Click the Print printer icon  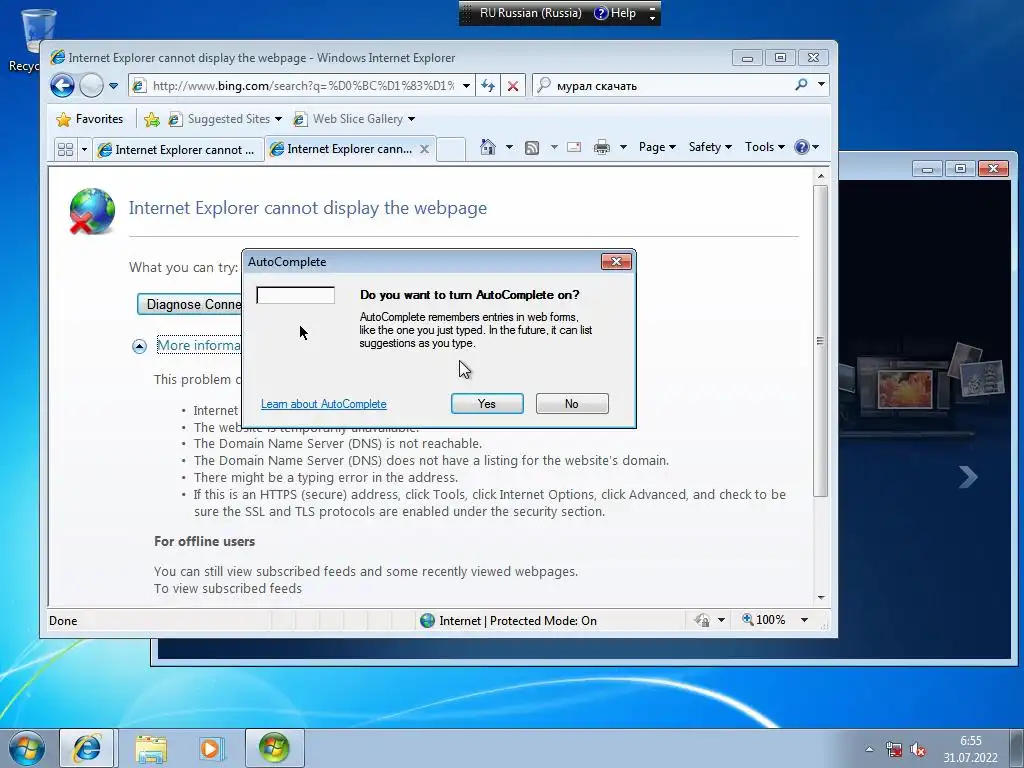pyautogui.click(x=601, y=148)
